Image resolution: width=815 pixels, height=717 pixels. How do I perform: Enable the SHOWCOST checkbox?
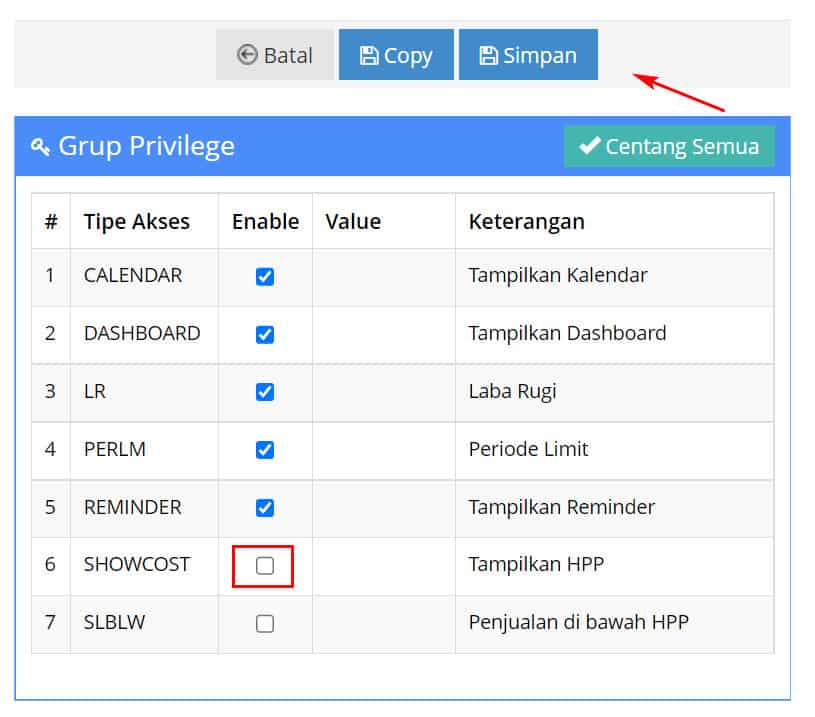click(x=265, y=566)
